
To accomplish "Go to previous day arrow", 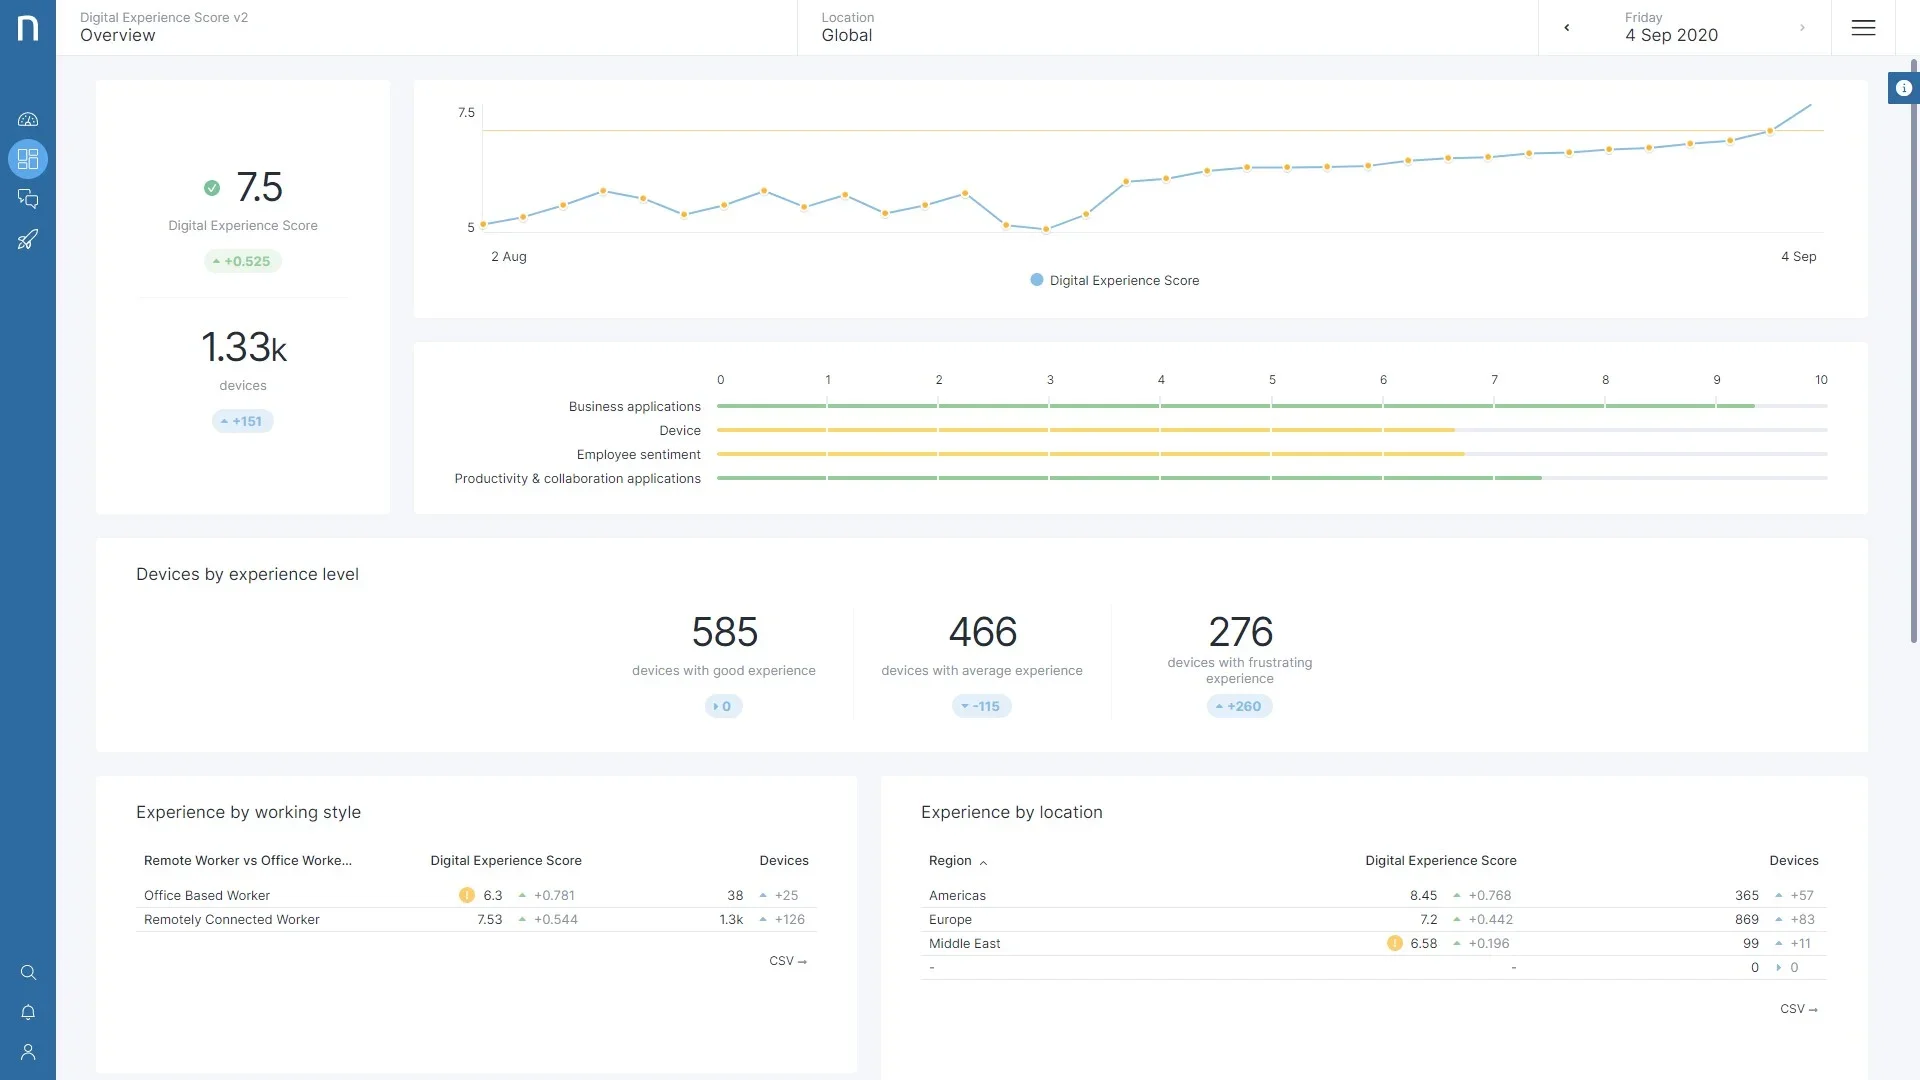I will tap(1567, 28).
